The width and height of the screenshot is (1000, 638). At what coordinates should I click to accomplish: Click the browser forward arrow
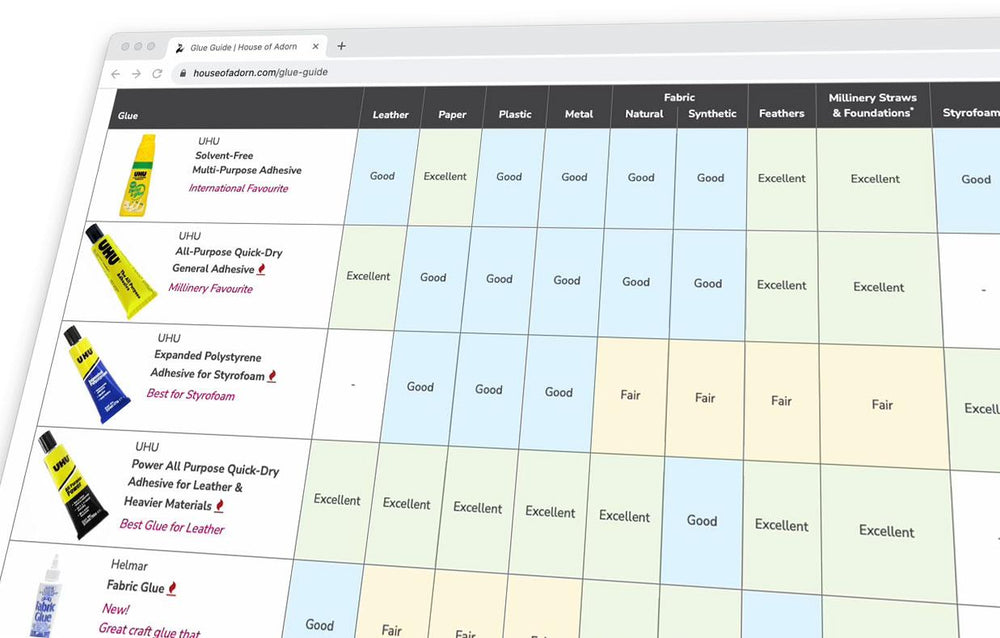pos(136,74)
